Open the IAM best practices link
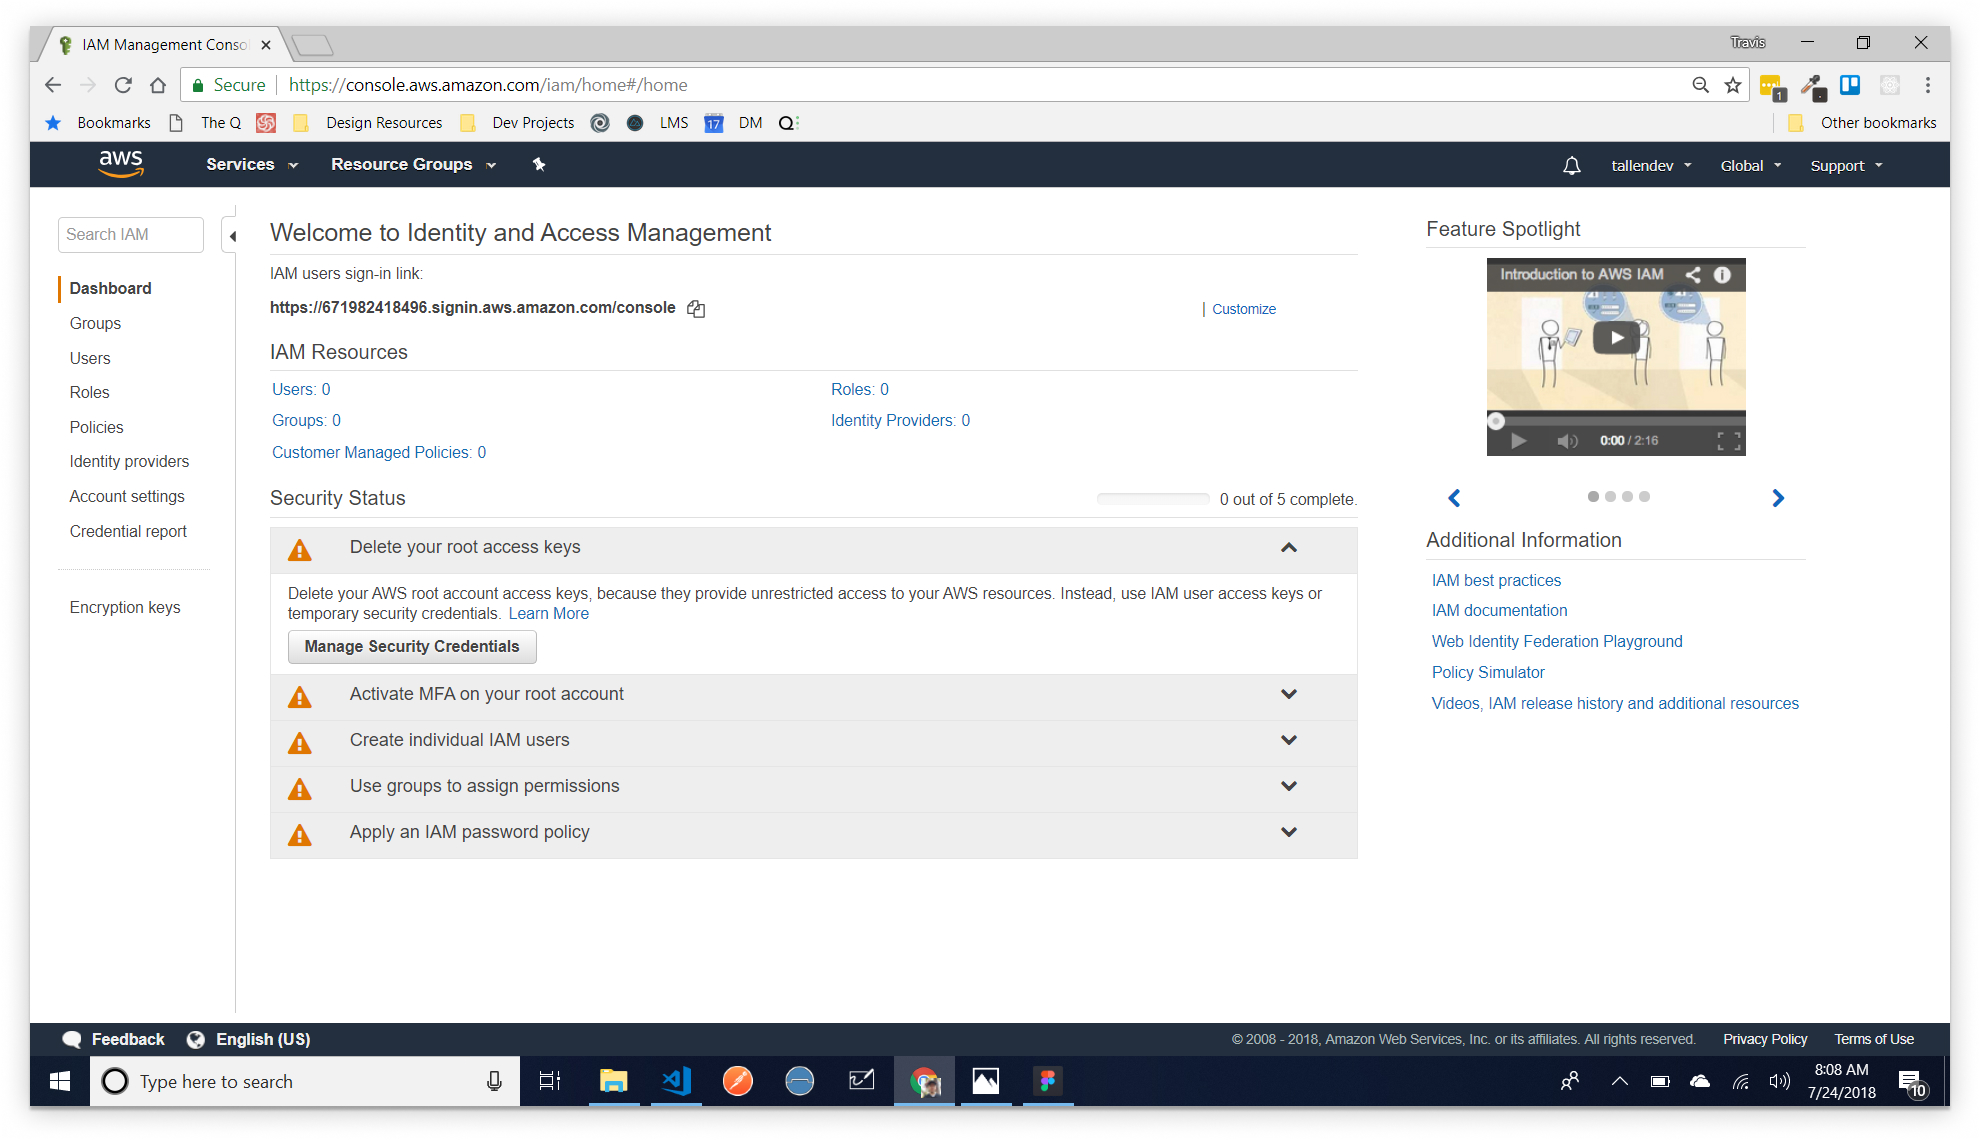The image size is (1980, 1140). 1495,580
